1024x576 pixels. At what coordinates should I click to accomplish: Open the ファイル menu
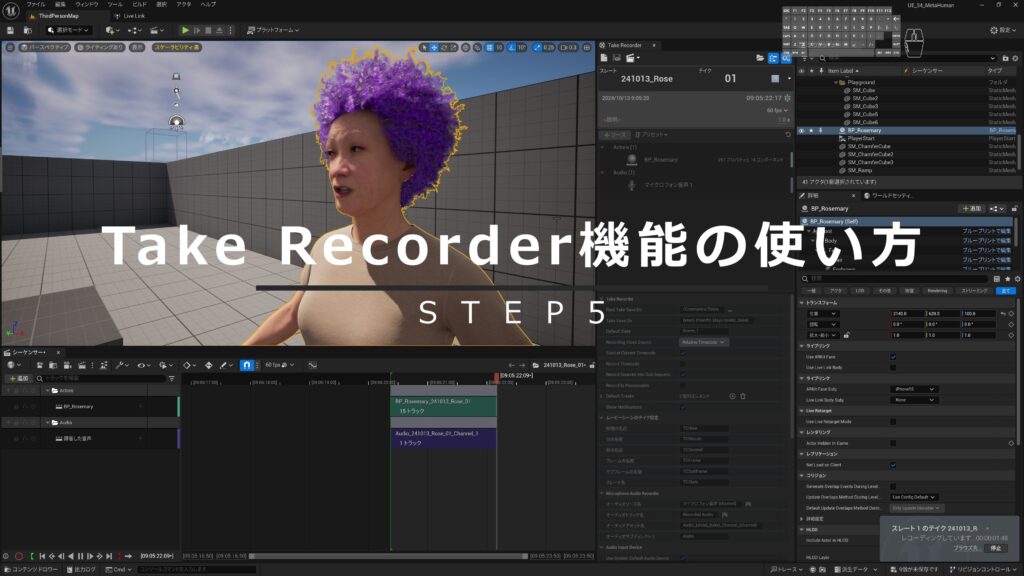click(36, 4)
